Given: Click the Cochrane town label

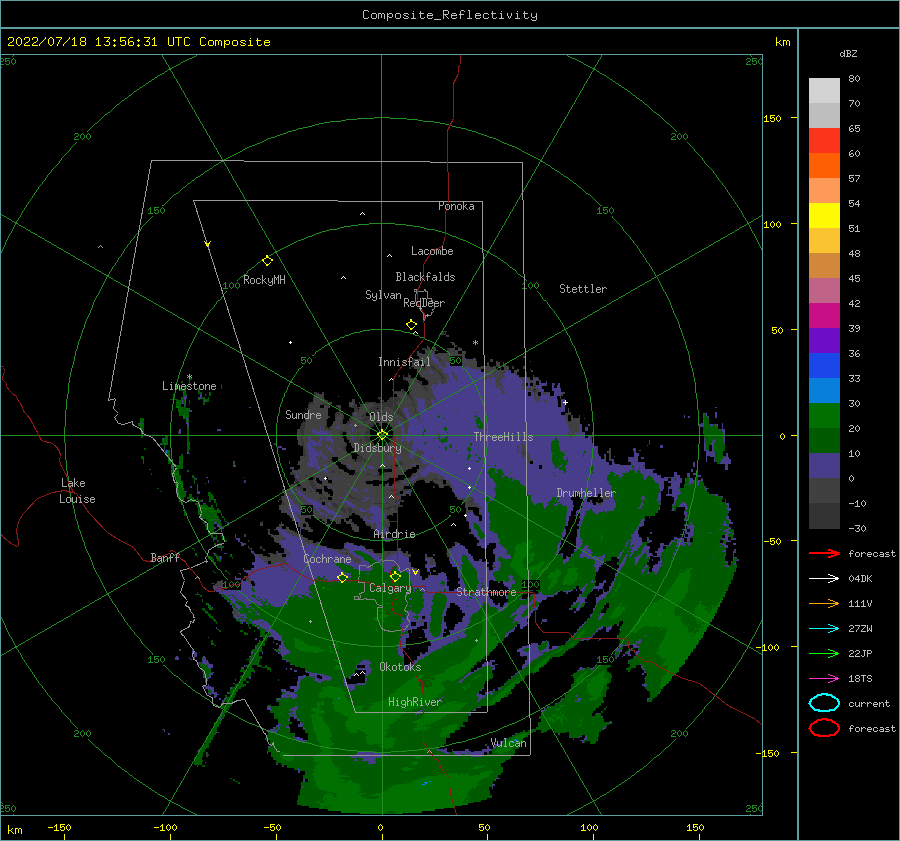Looking at the screenshot, I should pyautogui.click(x=327, y=559).
